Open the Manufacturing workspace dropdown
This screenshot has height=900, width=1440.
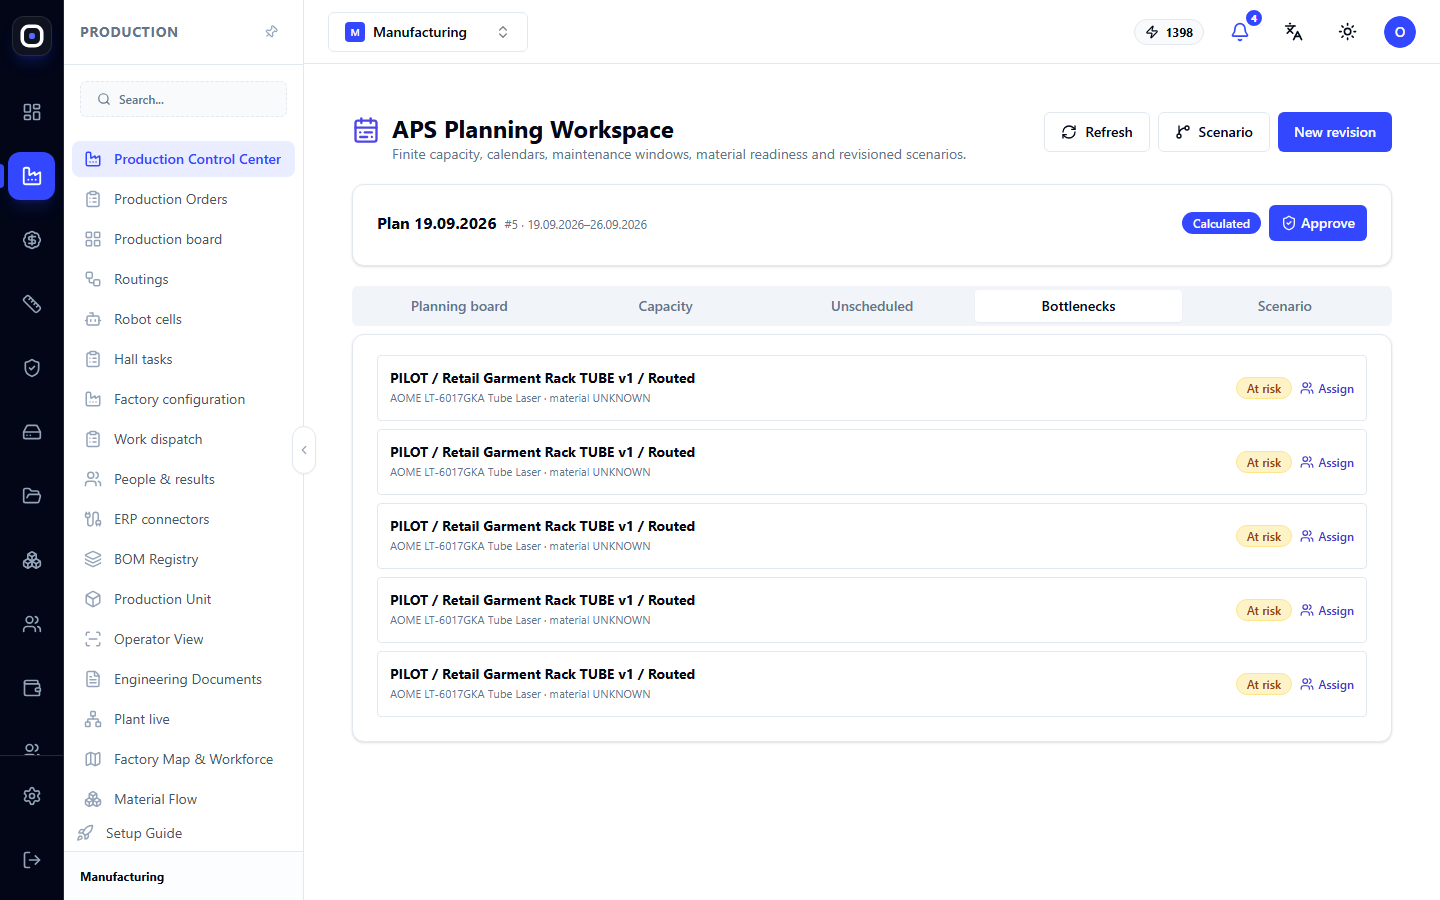(x=428, y=32)
